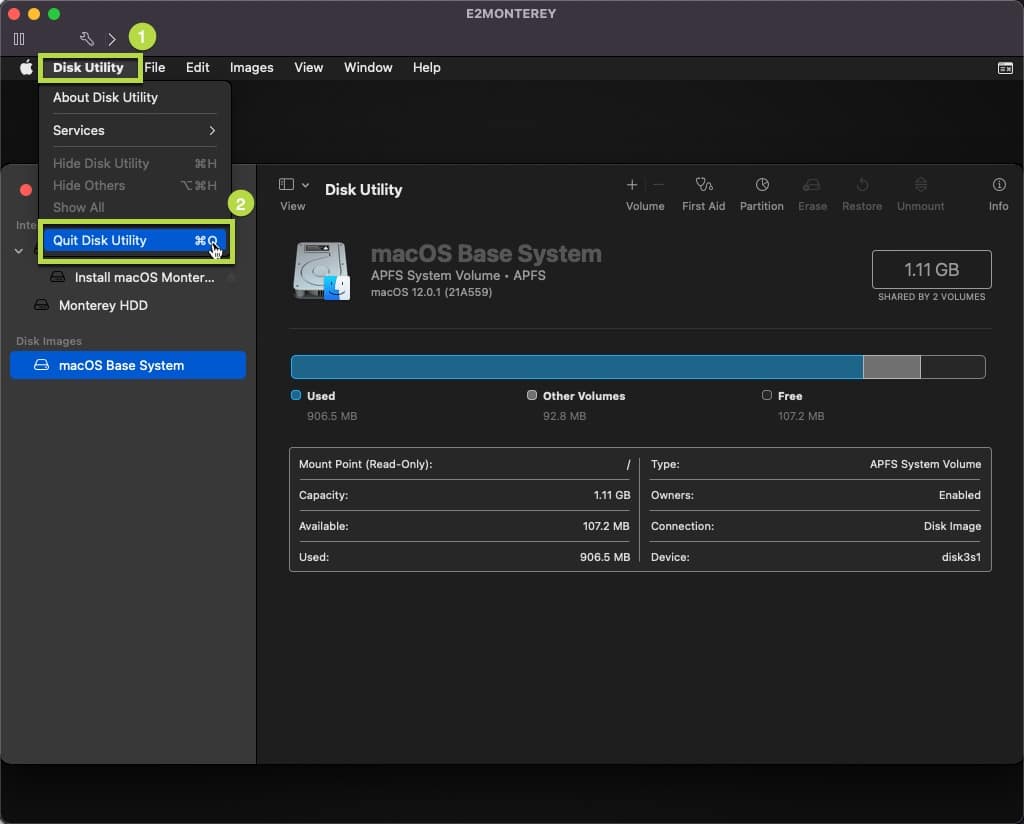Choose Quit Disk Utility
1024x824 pixels.
pyautogui.click(x=135, y=240)
